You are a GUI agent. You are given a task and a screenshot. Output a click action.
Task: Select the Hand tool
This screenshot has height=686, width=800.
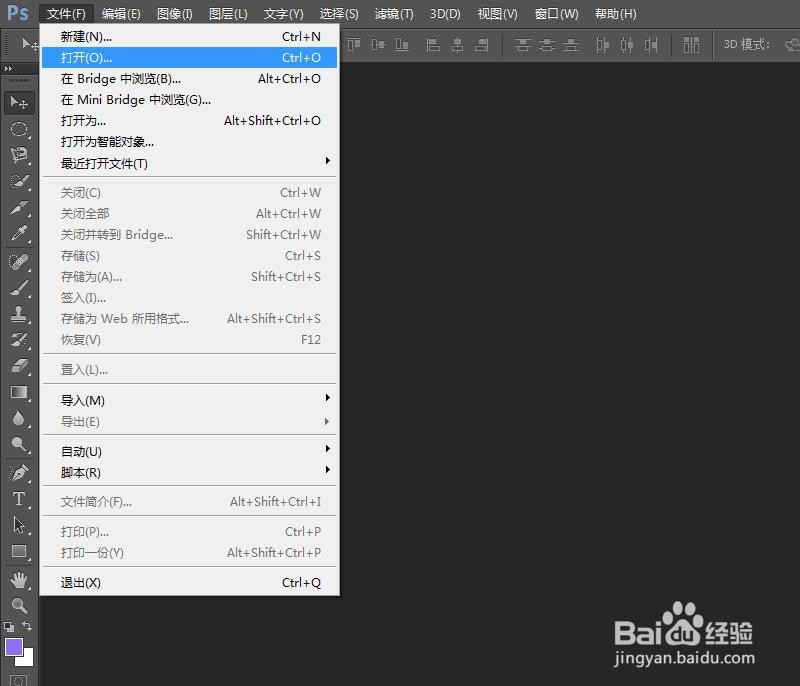tap(19, 579)
